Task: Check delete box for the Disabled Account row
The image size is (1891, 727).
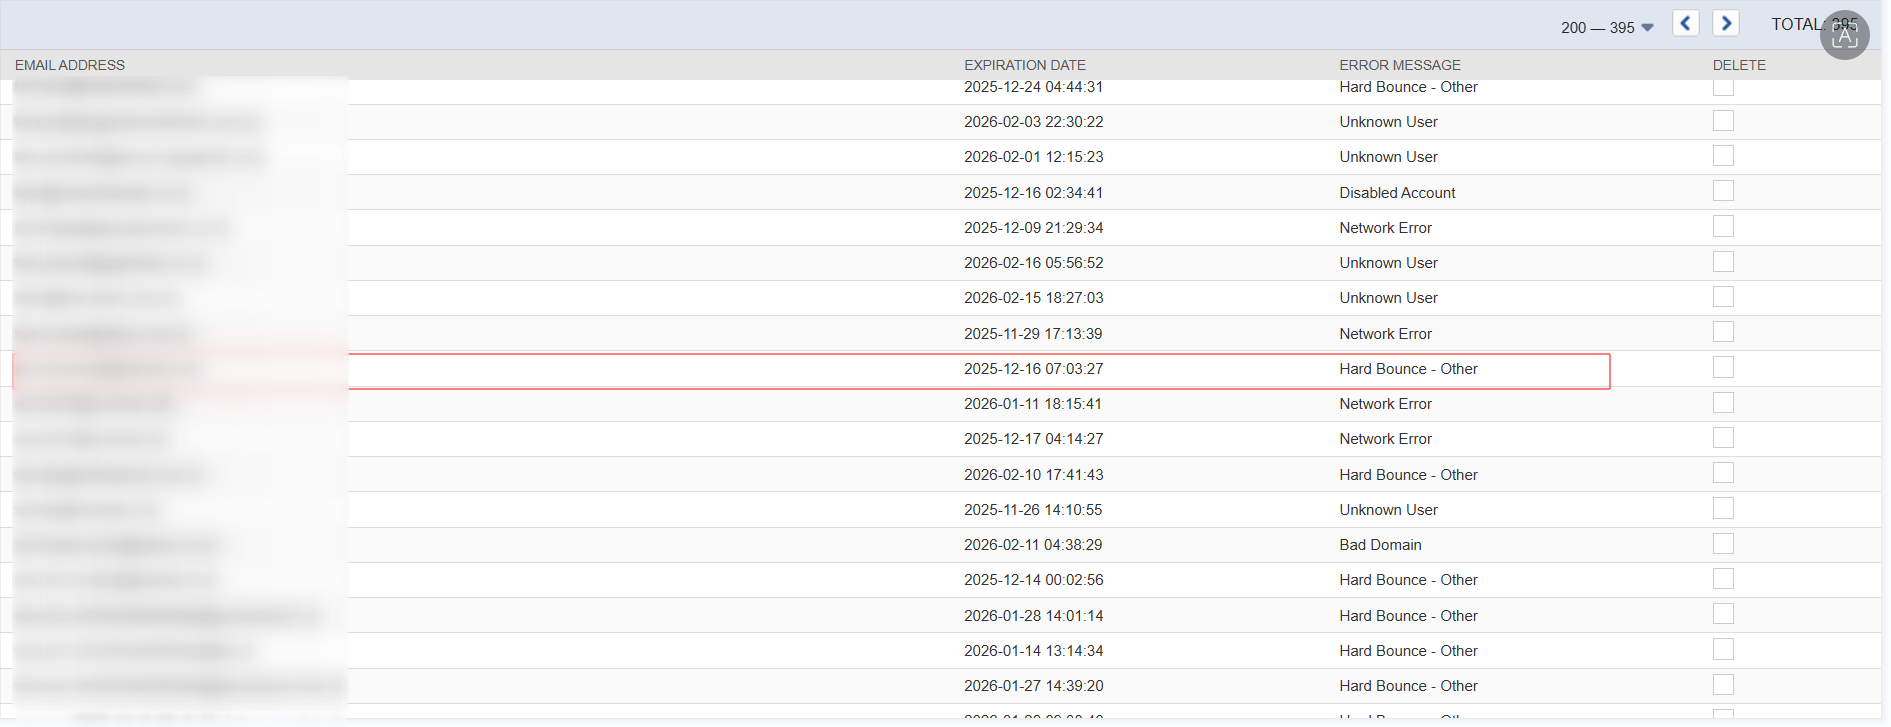Action: pyautogui.click(x=1722, y=191)
